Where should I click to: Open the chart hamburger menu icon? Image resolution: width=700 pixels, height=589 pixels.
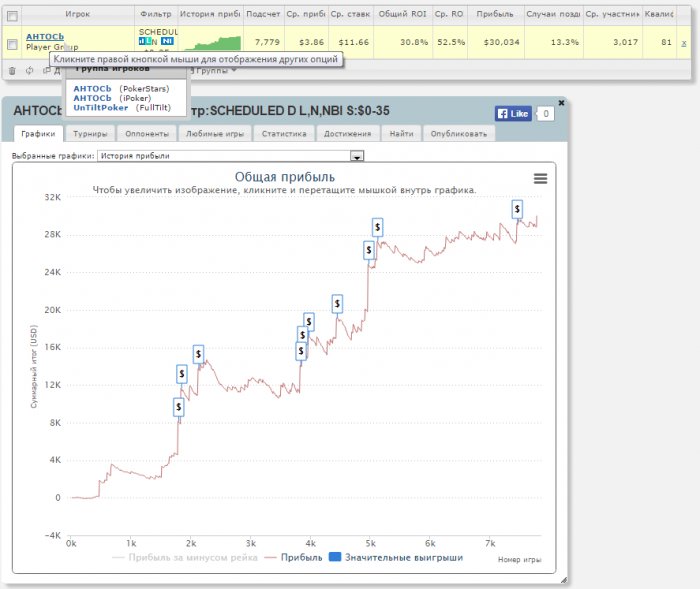click(540, 178)
